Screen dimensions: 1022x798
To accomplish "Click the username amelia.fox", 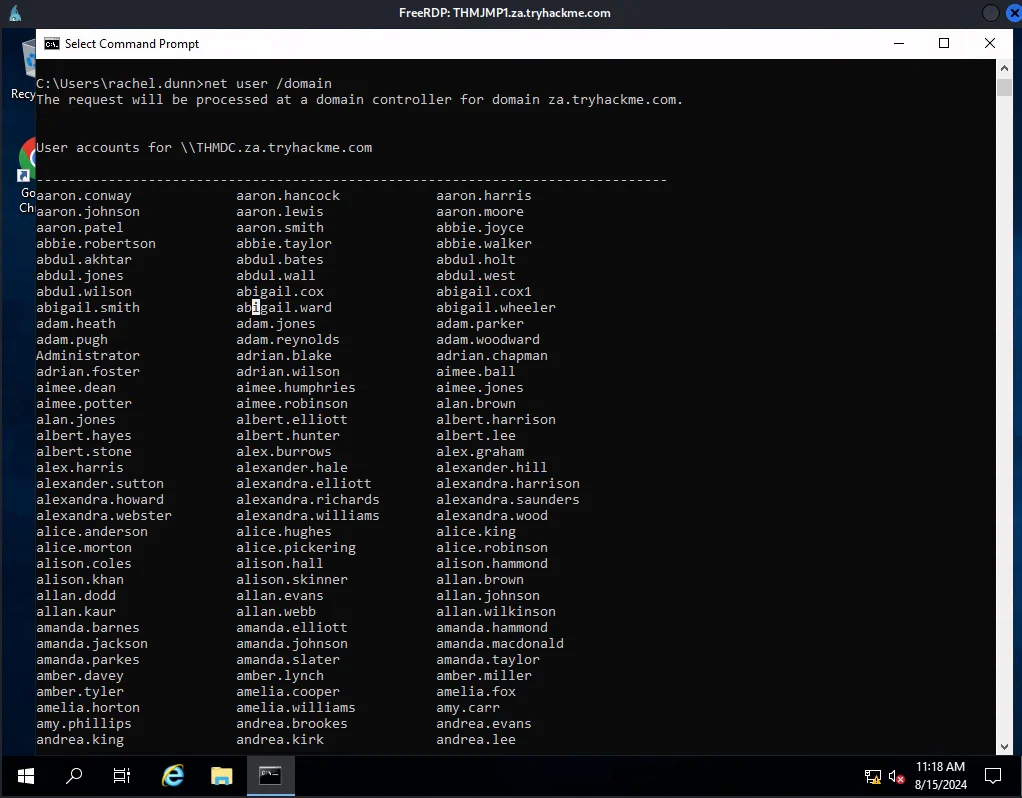I will (x=476, y=692).
